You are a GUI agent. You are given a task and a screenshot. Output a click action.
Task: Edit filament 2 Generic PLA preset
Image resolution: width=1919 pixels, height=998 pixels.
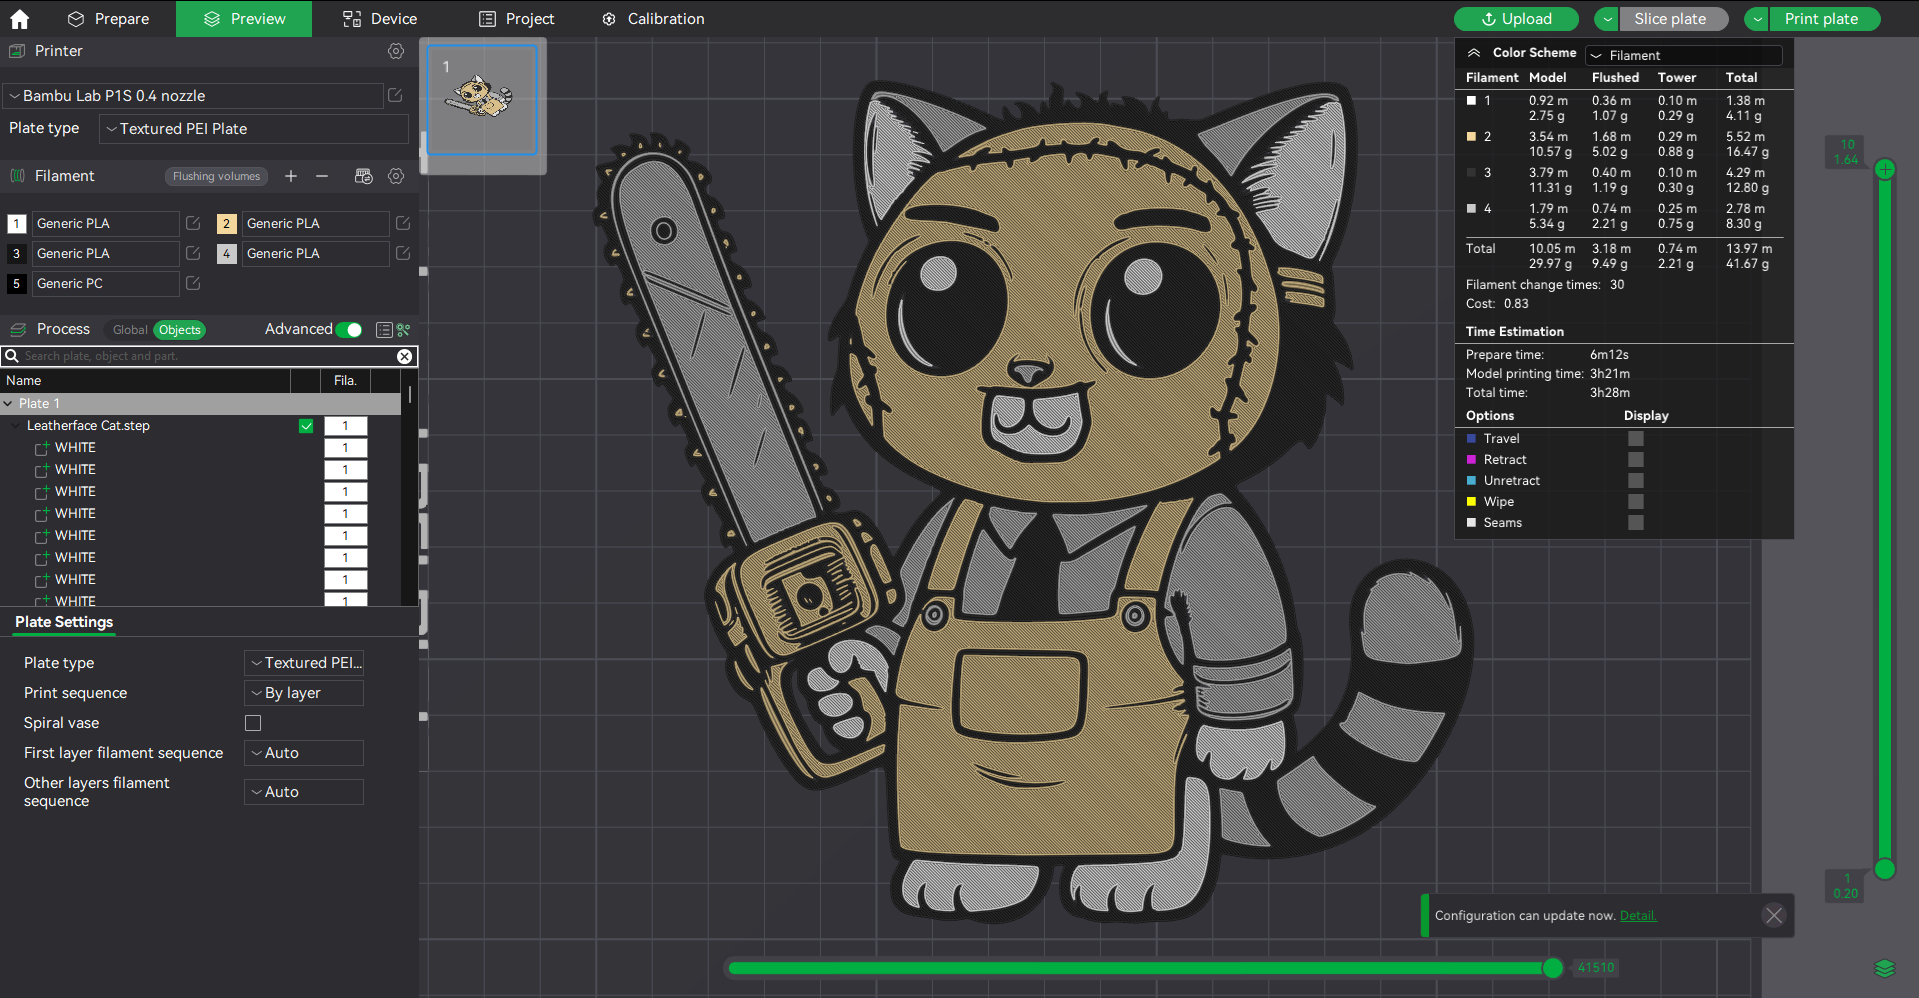(x=403, y=223)
